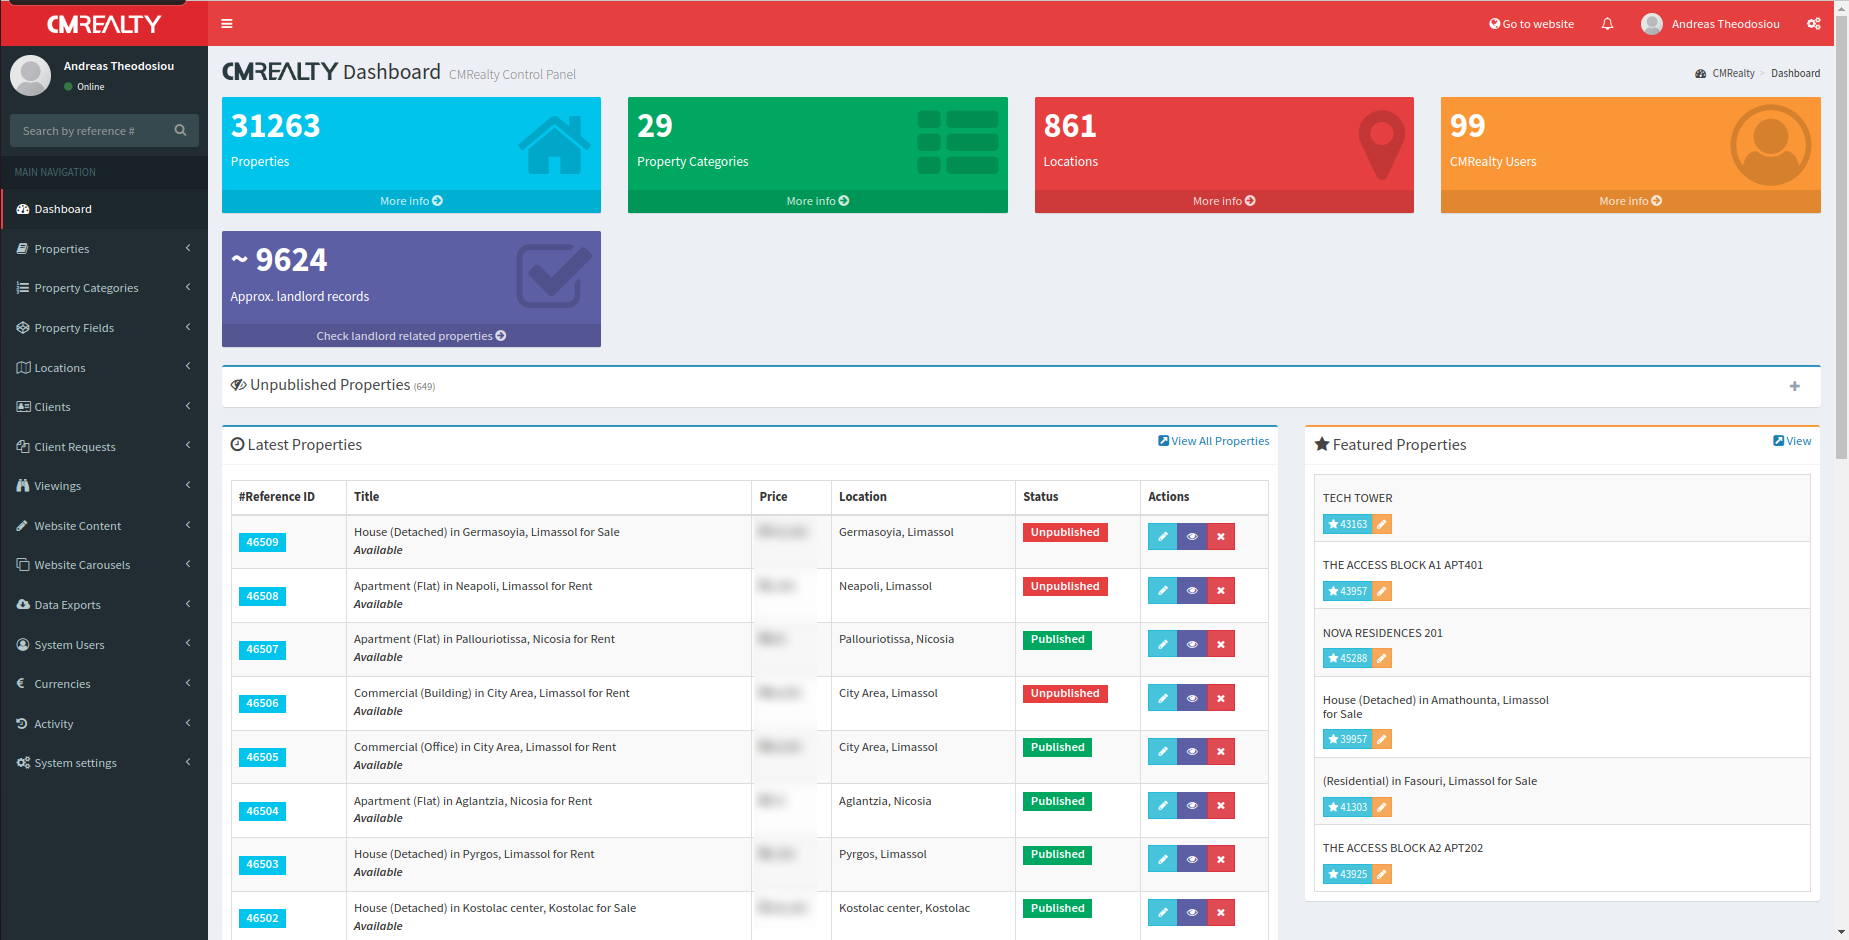1849x940 pixels.
Task: Expand the Viewings sidebar menu
Action: [104, 486]
